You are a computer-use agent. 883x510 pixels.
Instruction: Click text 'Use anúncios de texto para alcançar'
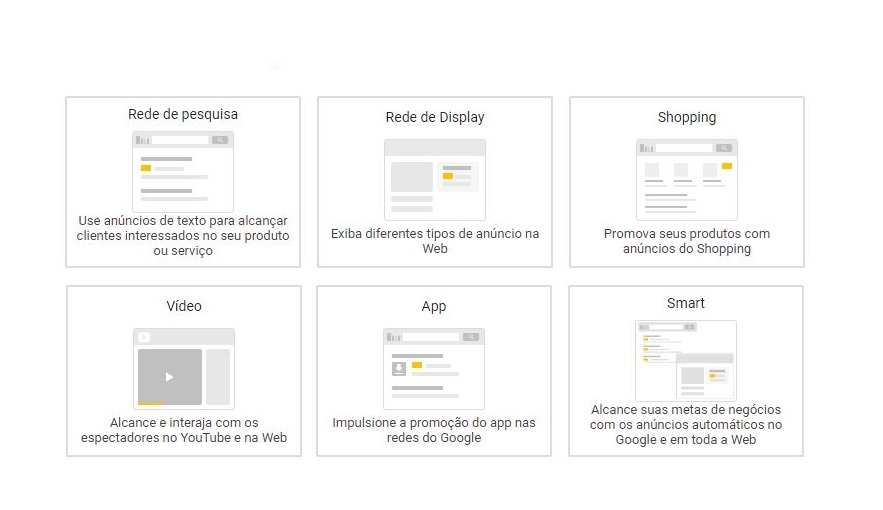(x=183, y=221)
